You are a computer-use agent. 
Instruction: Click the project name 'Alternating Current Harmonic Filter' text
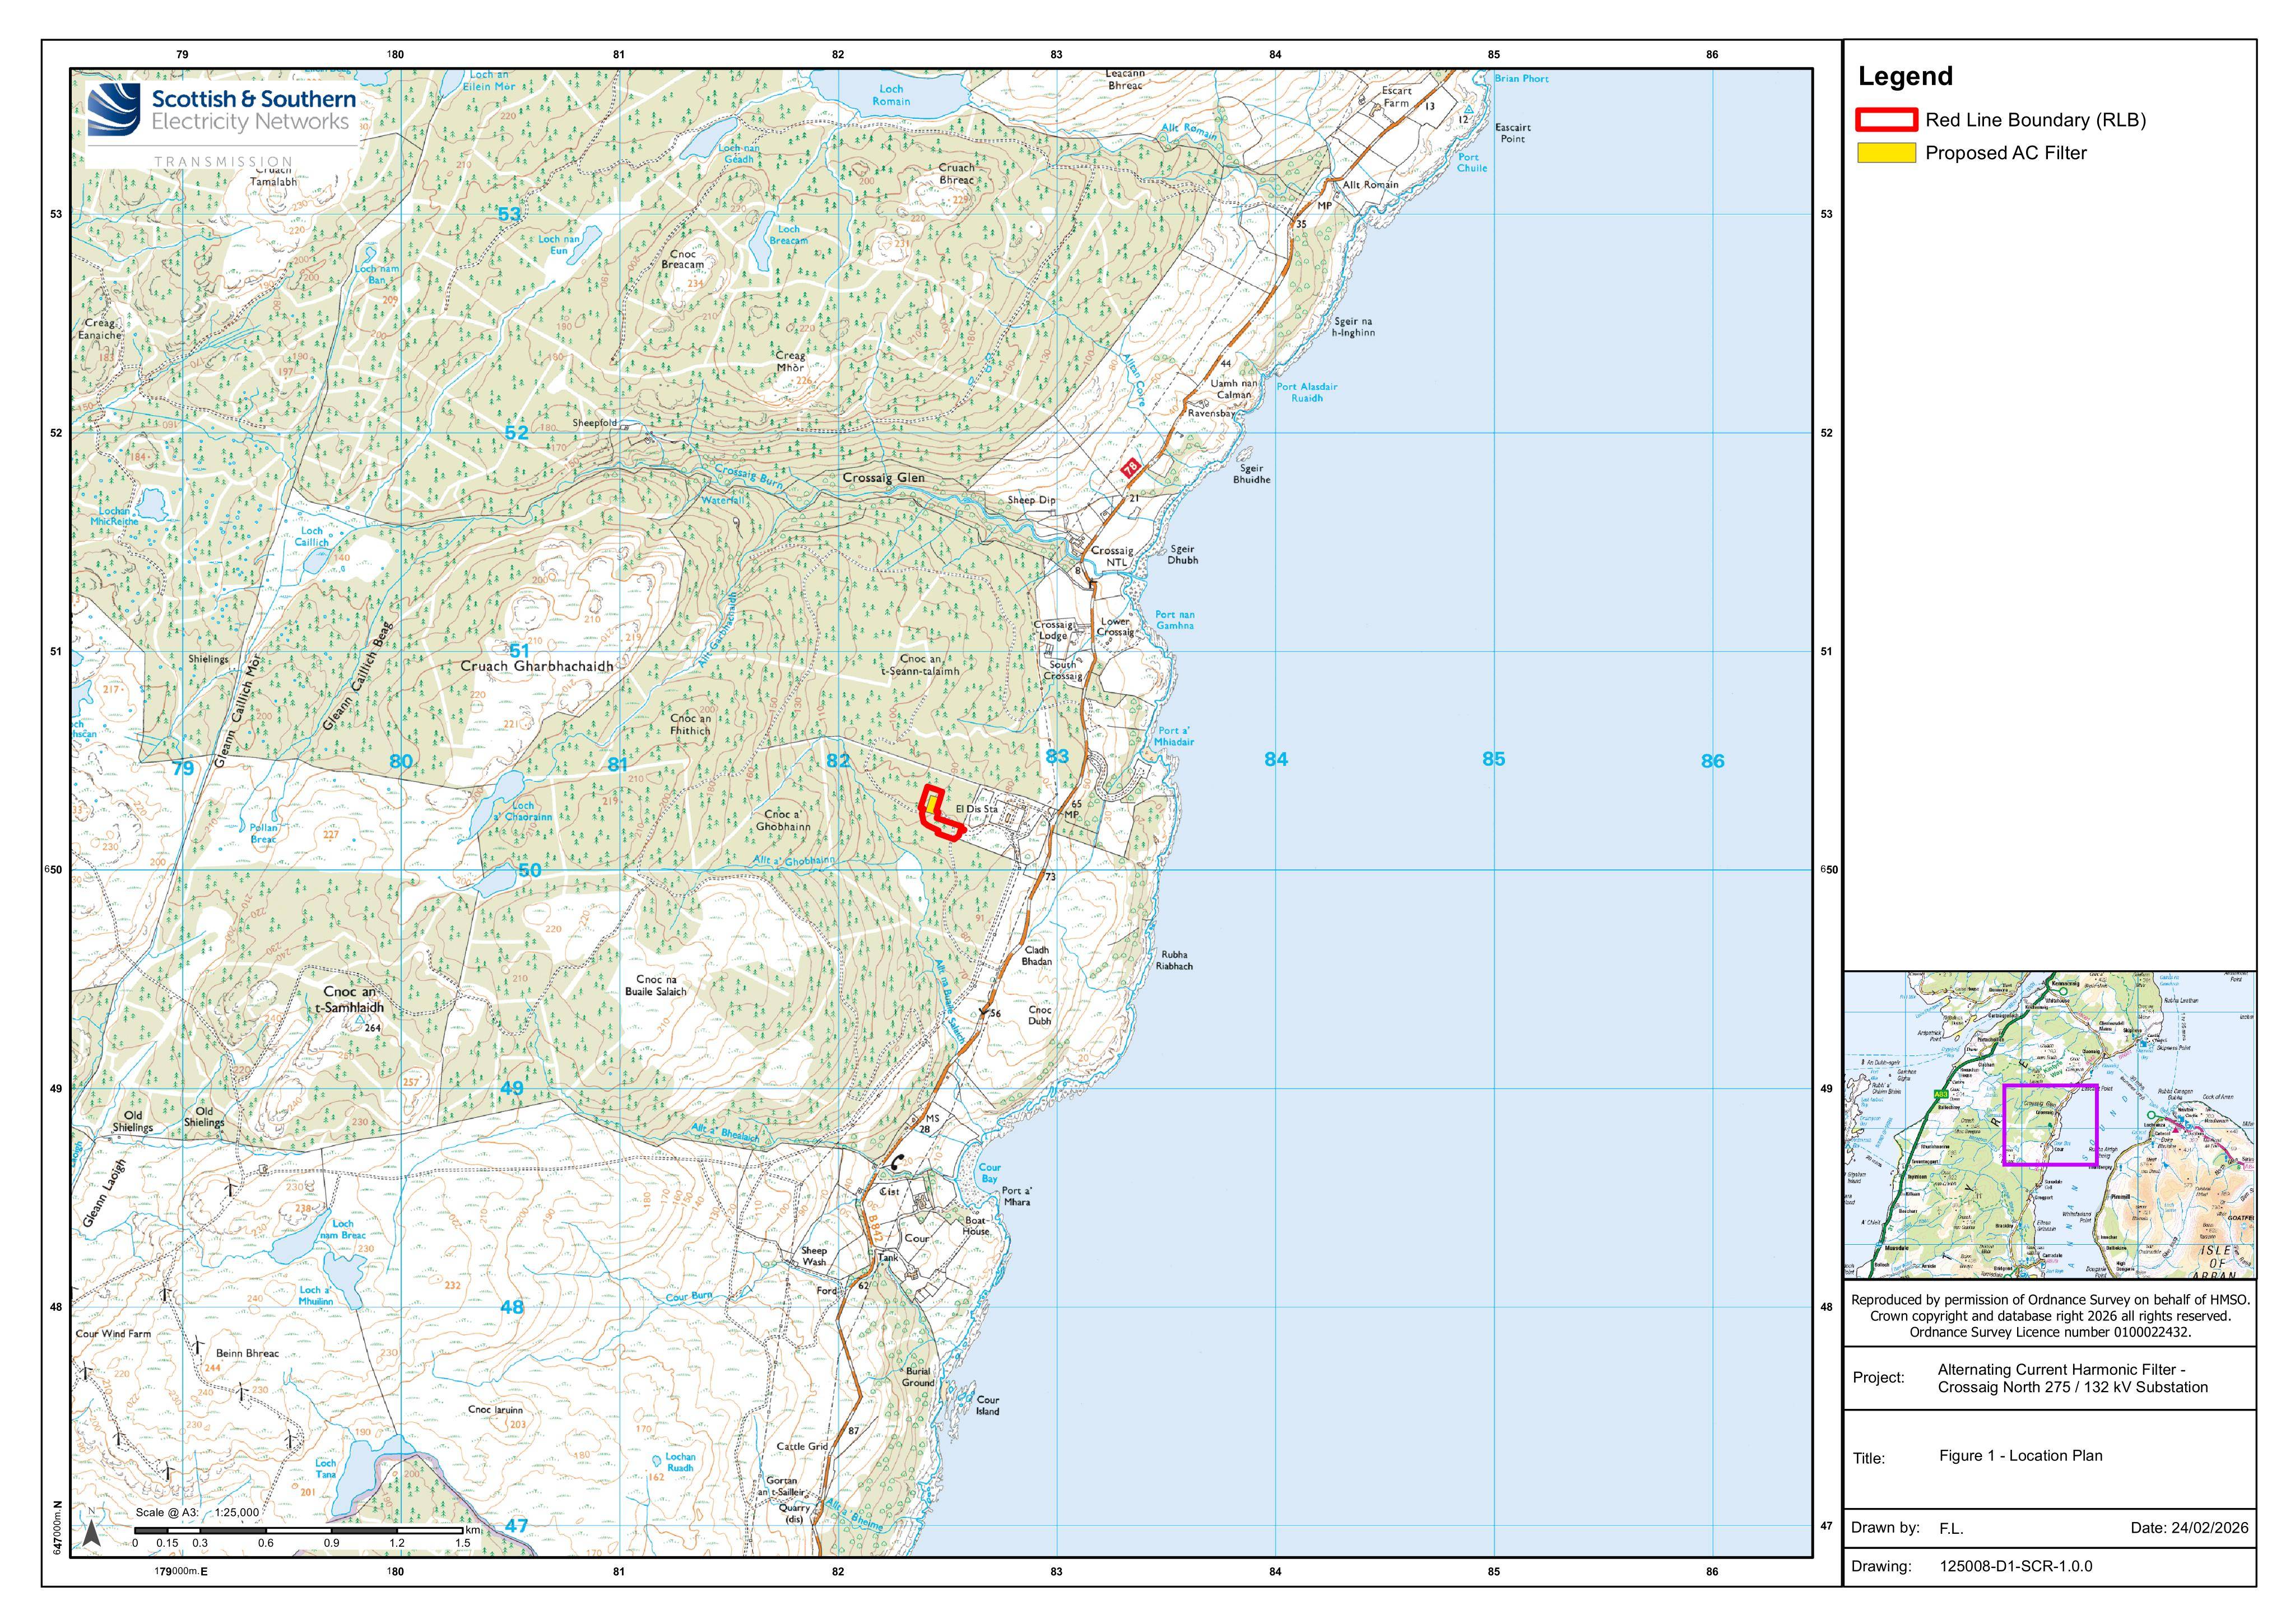pyautogui.click(x=2061, y=1369)
